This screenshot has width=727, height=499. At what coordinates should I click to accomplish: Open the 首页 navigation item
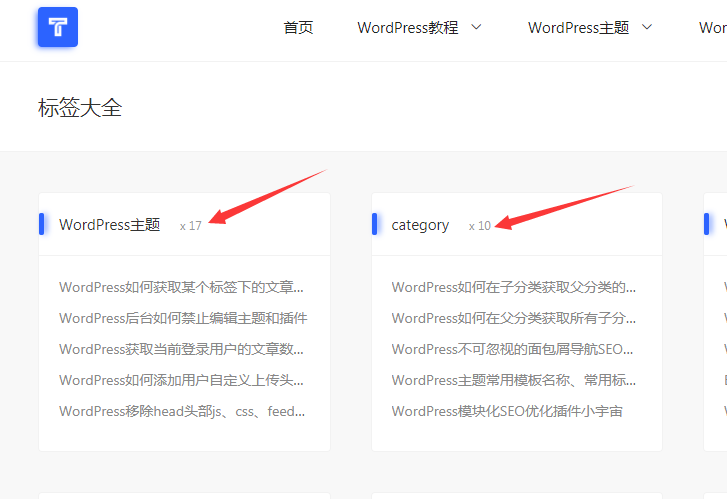(x=298, y=28)
